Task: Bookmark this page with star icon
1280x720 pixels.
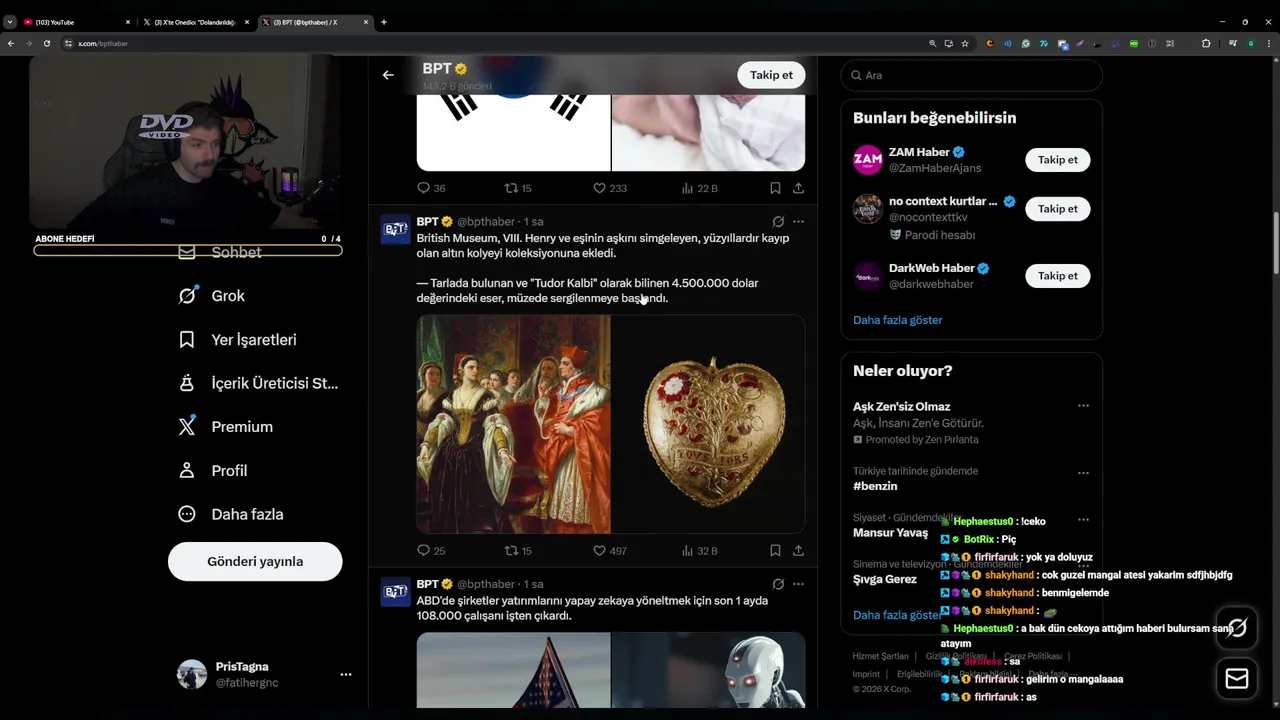Action: pos(964,43)
